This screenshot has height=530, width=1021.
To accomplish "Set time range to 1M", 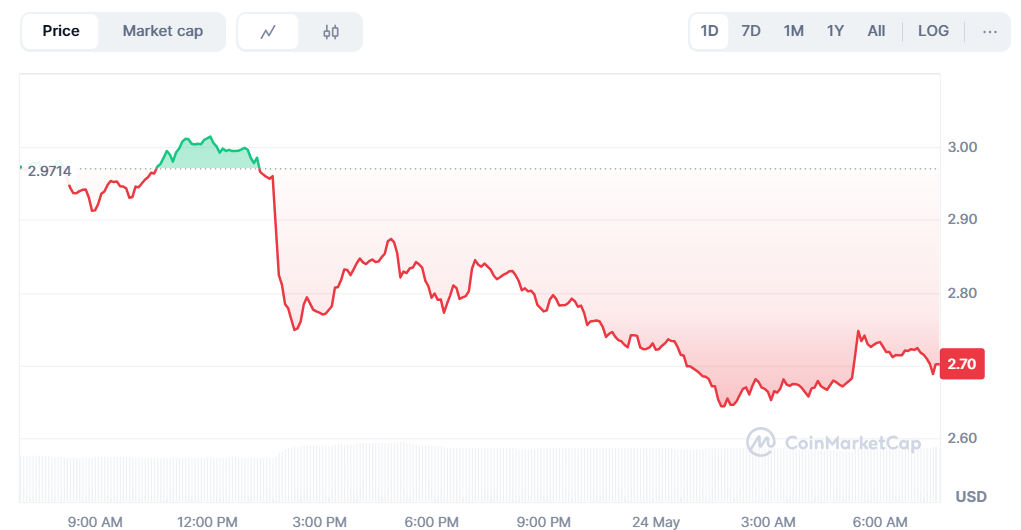I will [793, 31].
